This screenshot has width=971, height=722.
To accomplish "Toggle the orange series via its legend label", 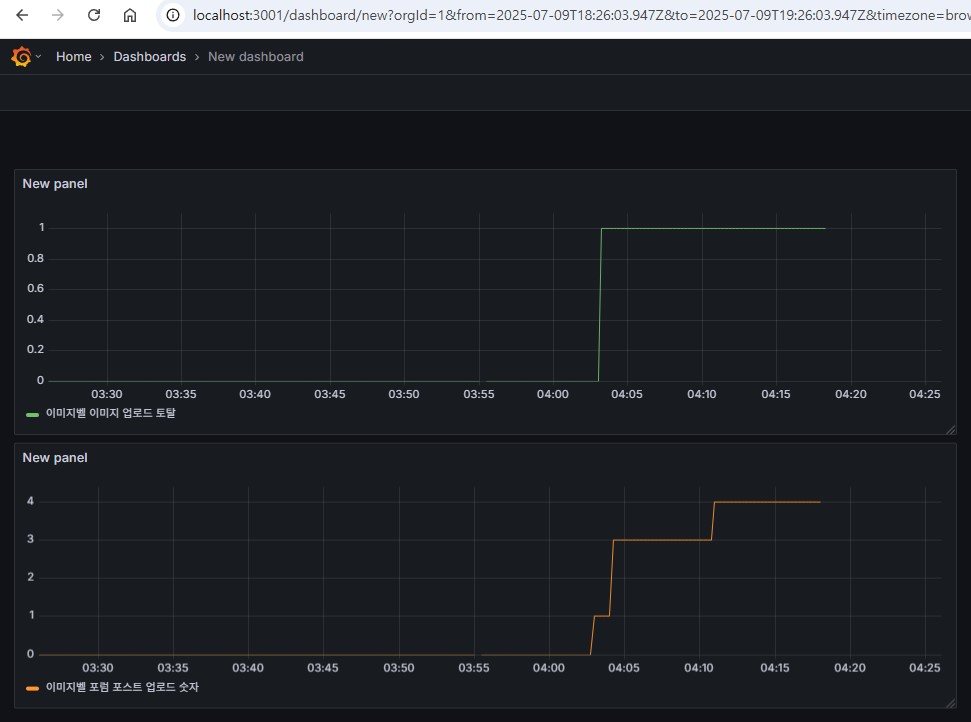I will (122, 687).
